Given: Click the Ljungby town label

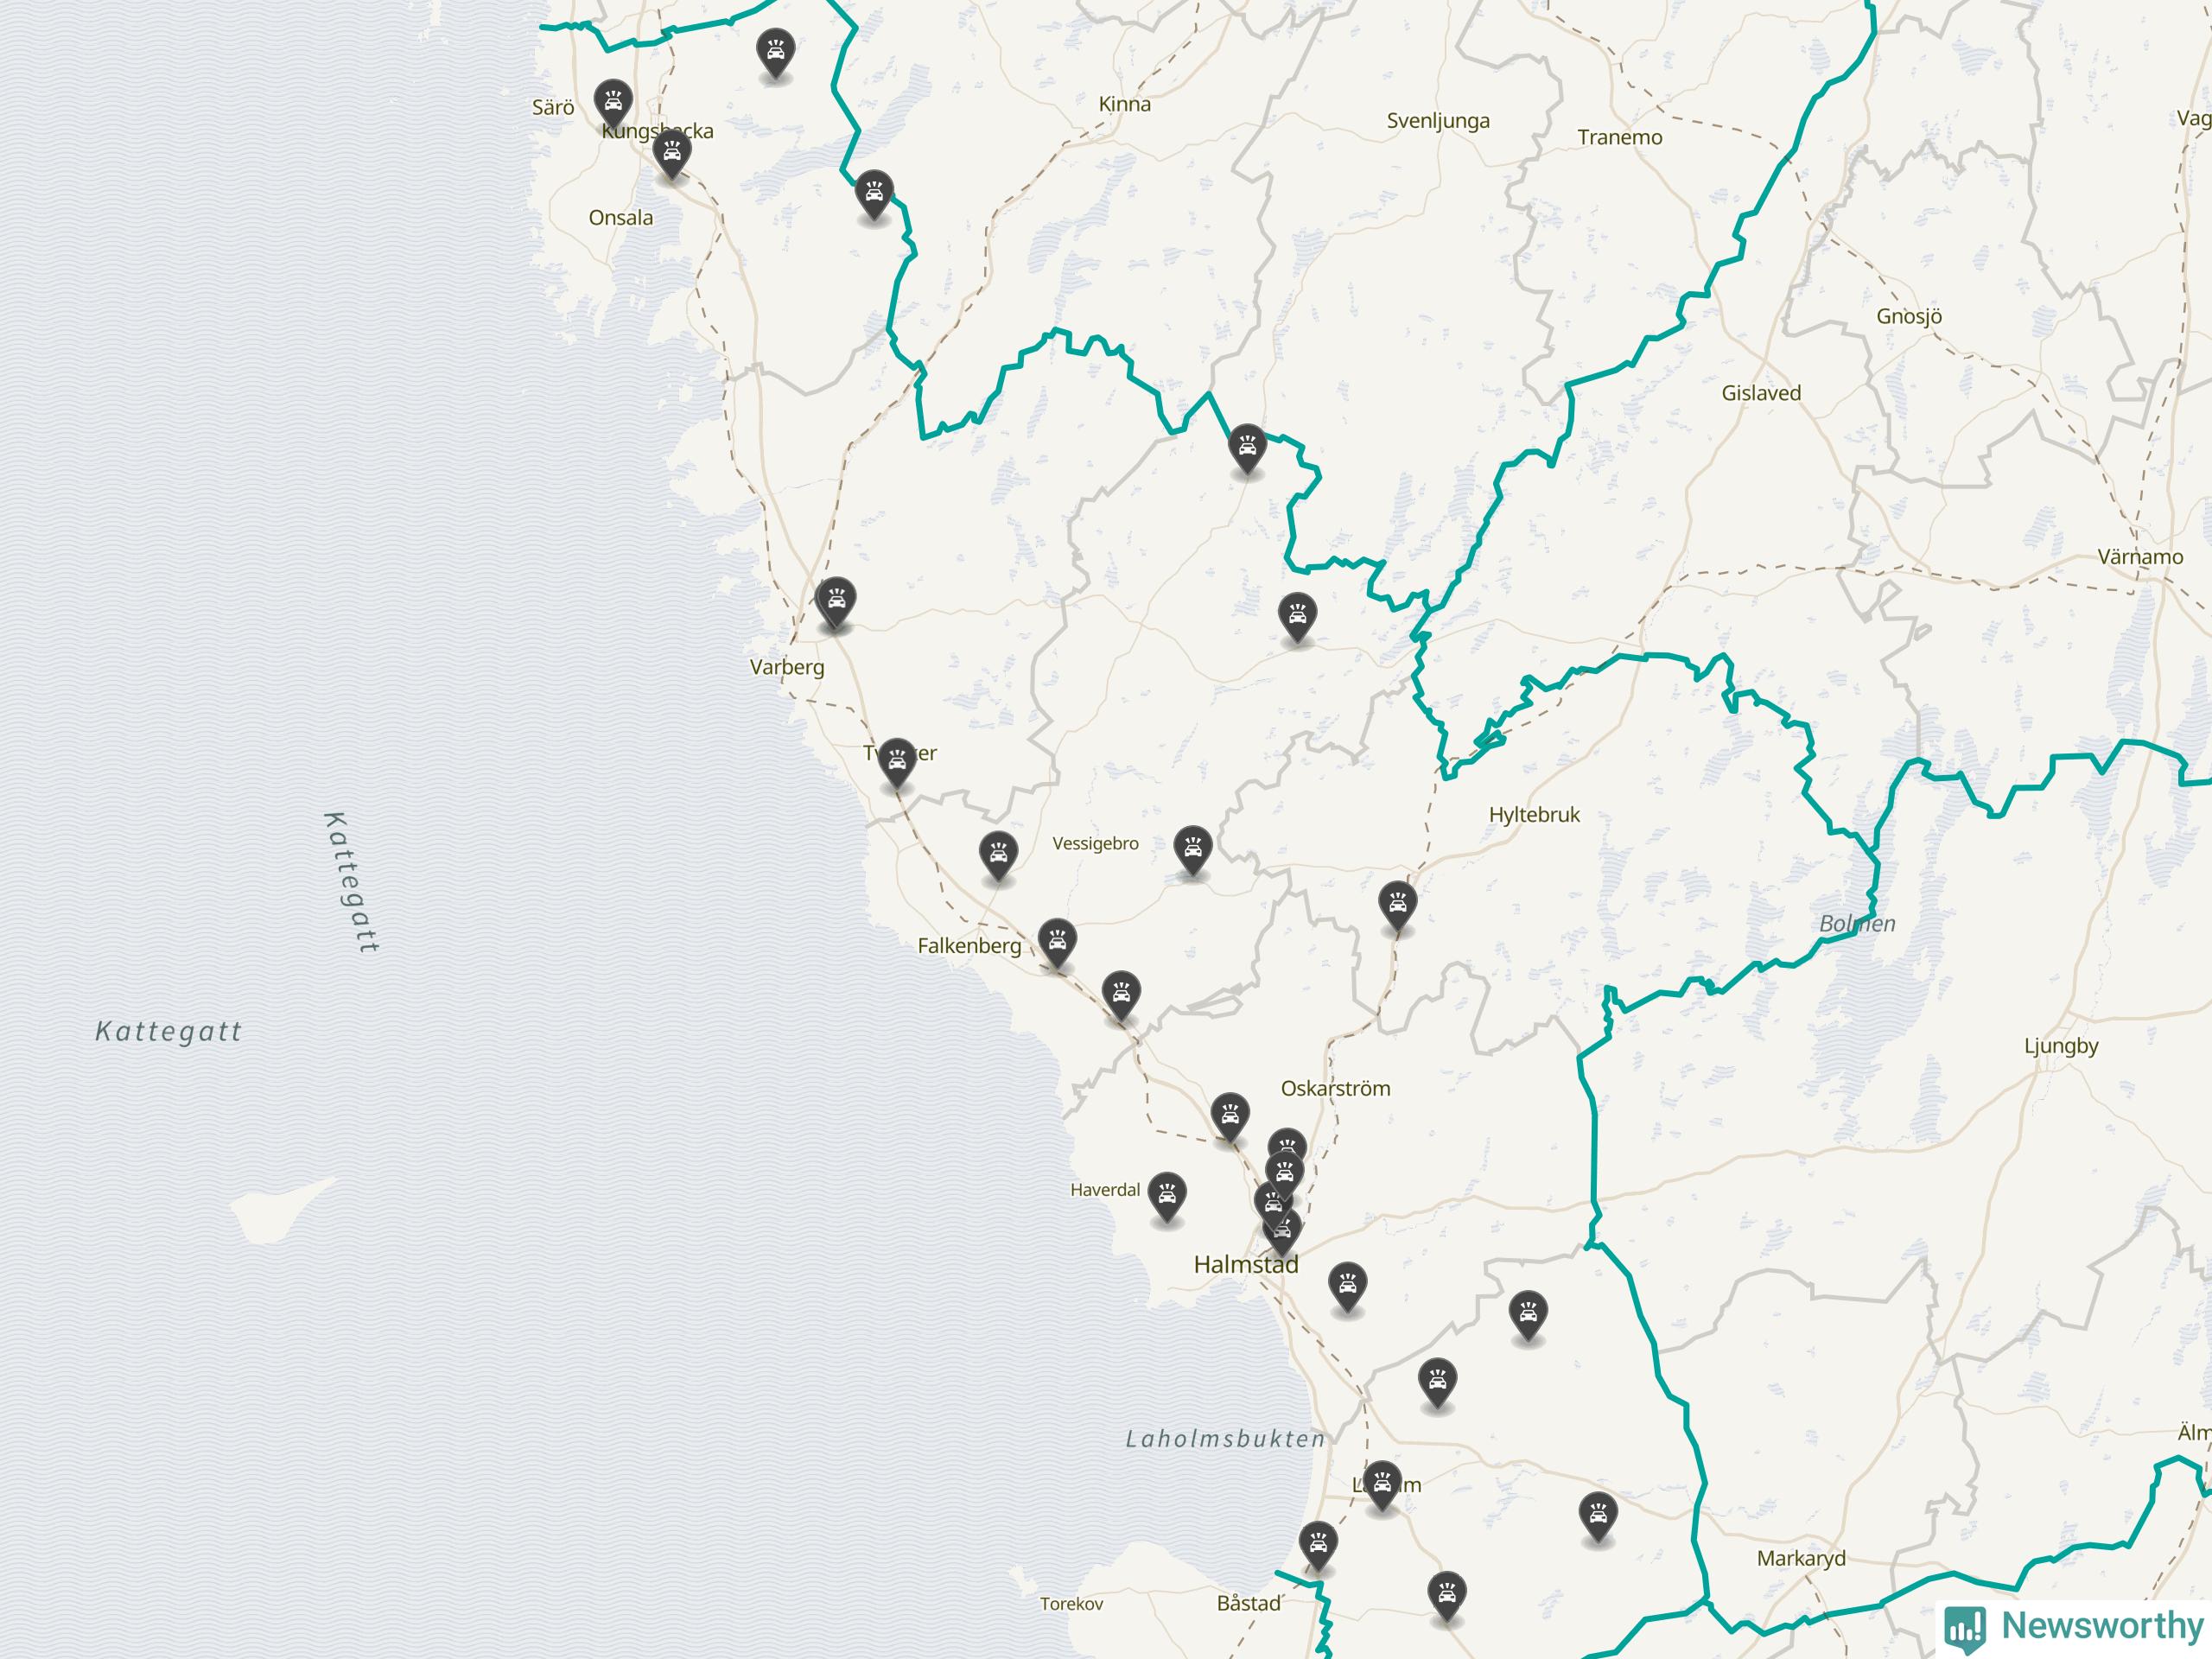Looking at the screenshot, I should point(2061,1046).
